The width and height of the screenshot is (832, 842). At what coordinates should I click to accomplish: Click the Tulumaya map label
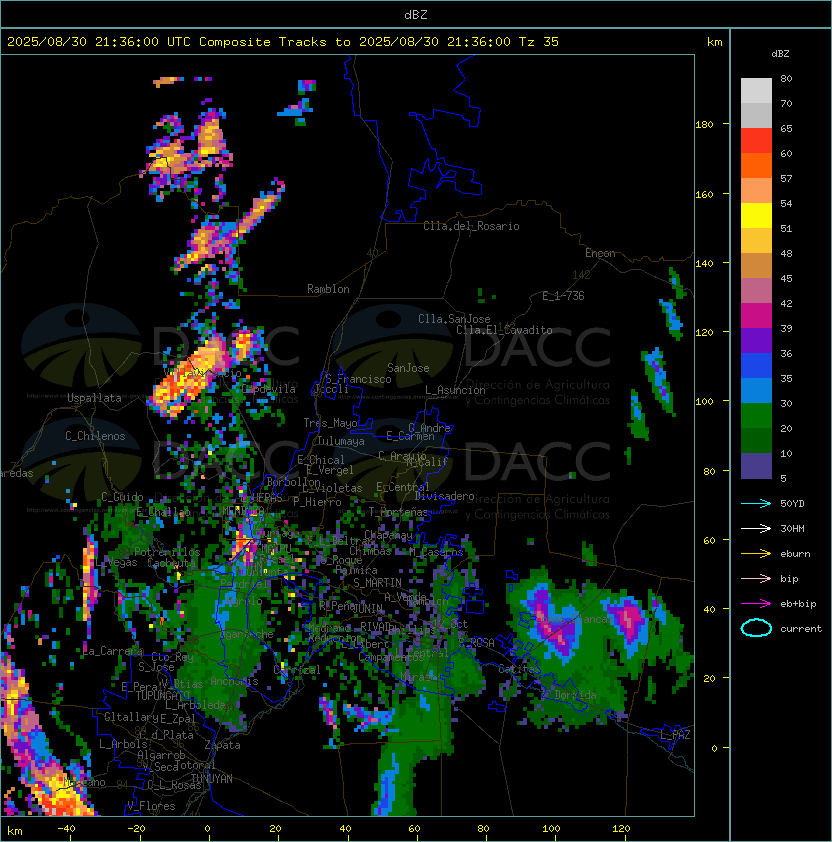pyautogui.click(x=341, y=441)
